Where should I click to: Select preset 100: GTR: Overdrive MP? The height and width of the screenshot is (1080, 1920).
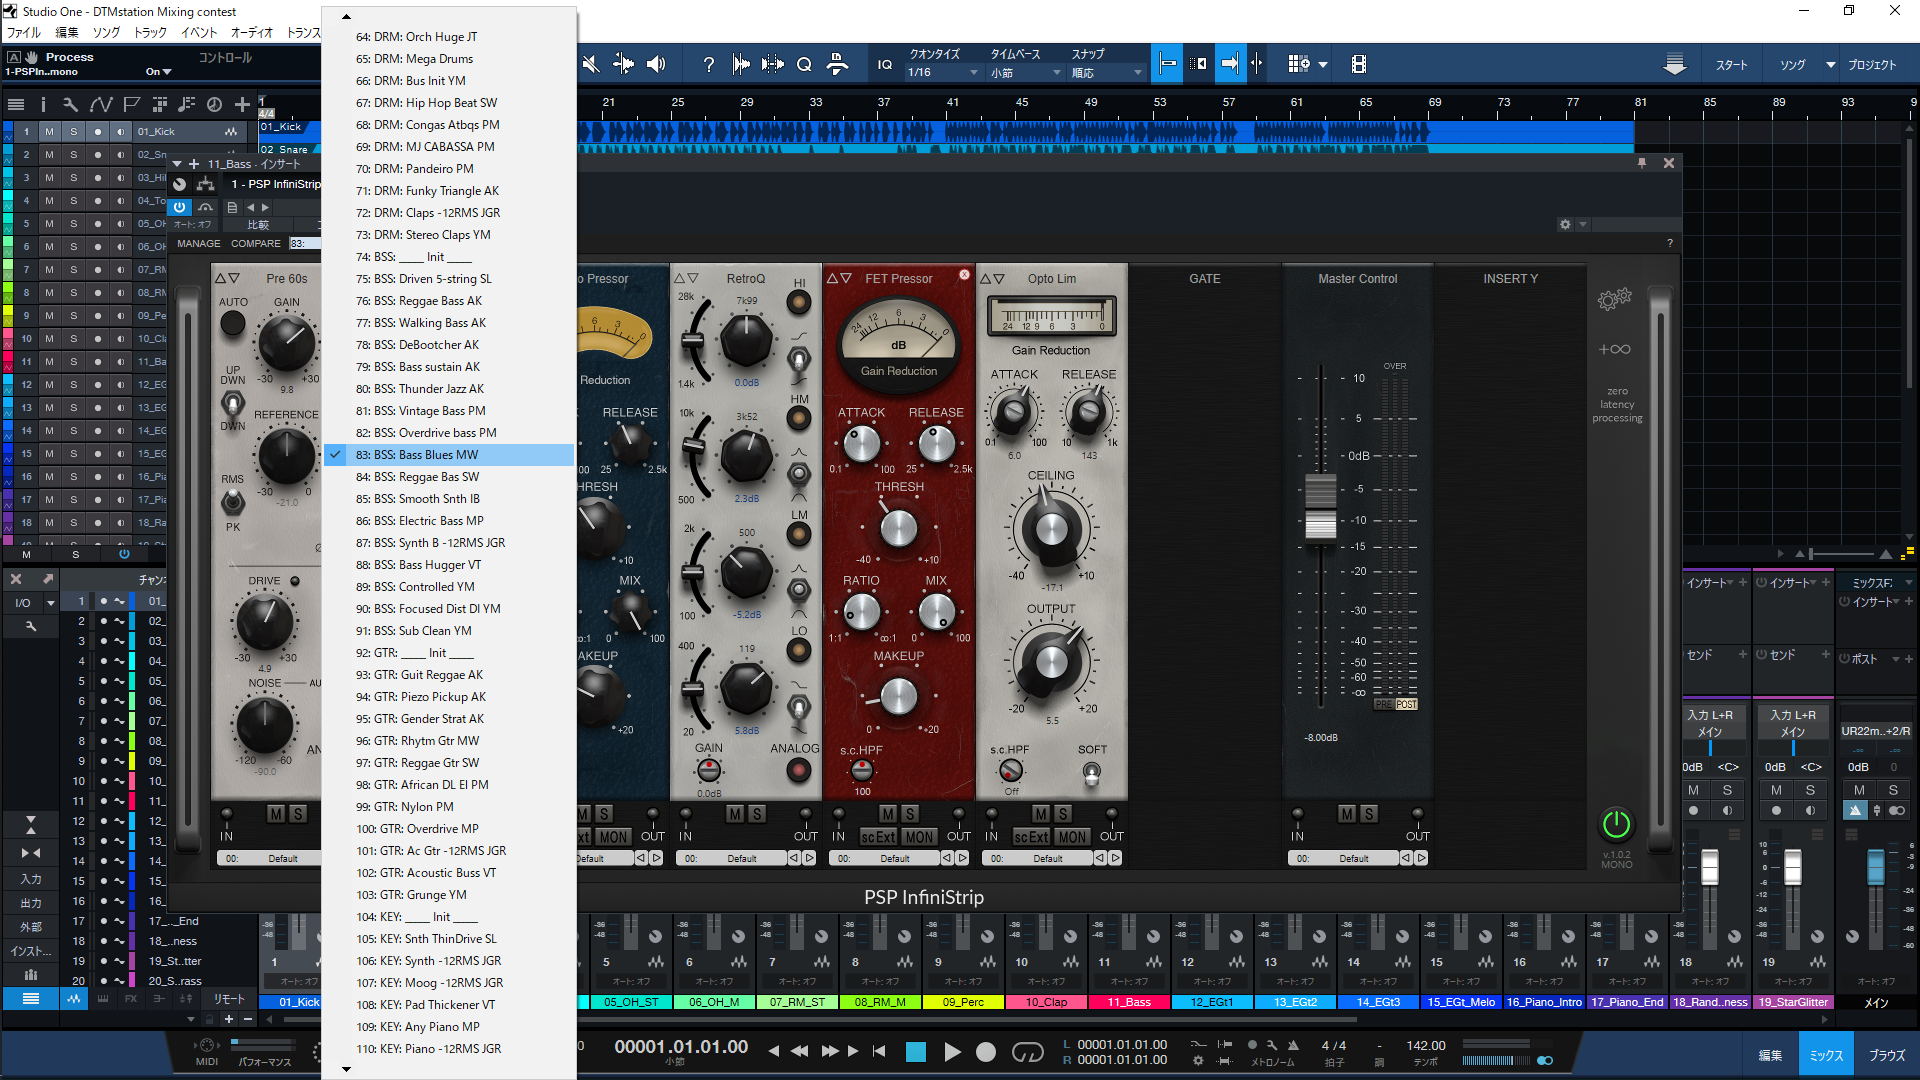(449, 829)
